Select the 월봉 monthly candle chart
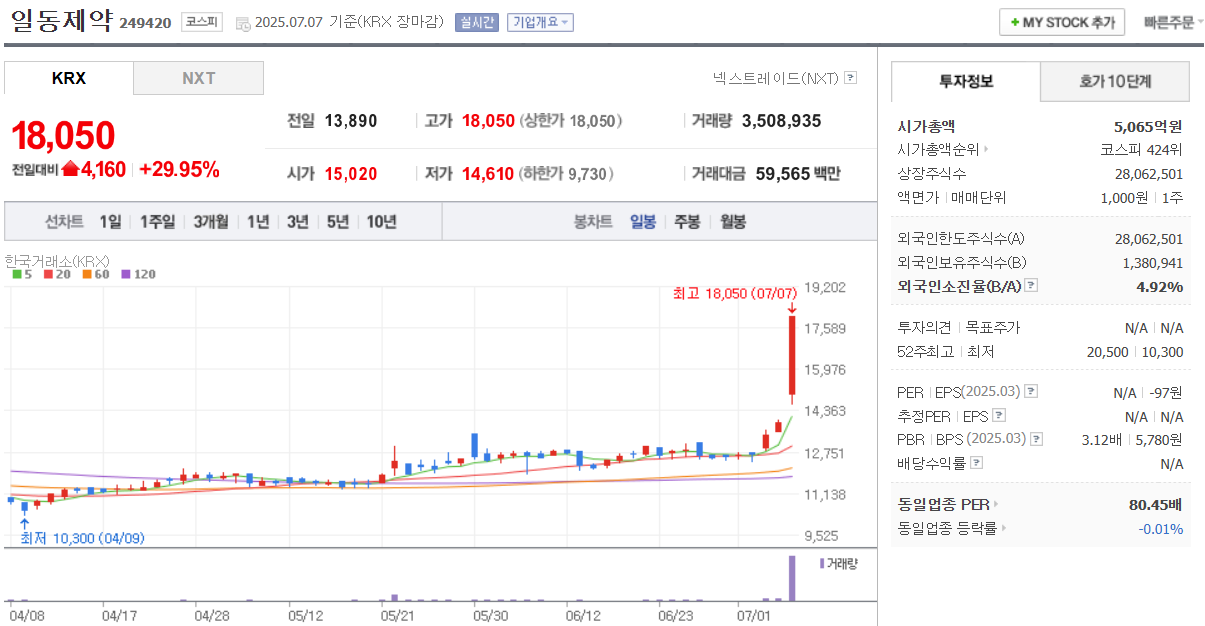1205x626 pixels. tap(733, 222)
